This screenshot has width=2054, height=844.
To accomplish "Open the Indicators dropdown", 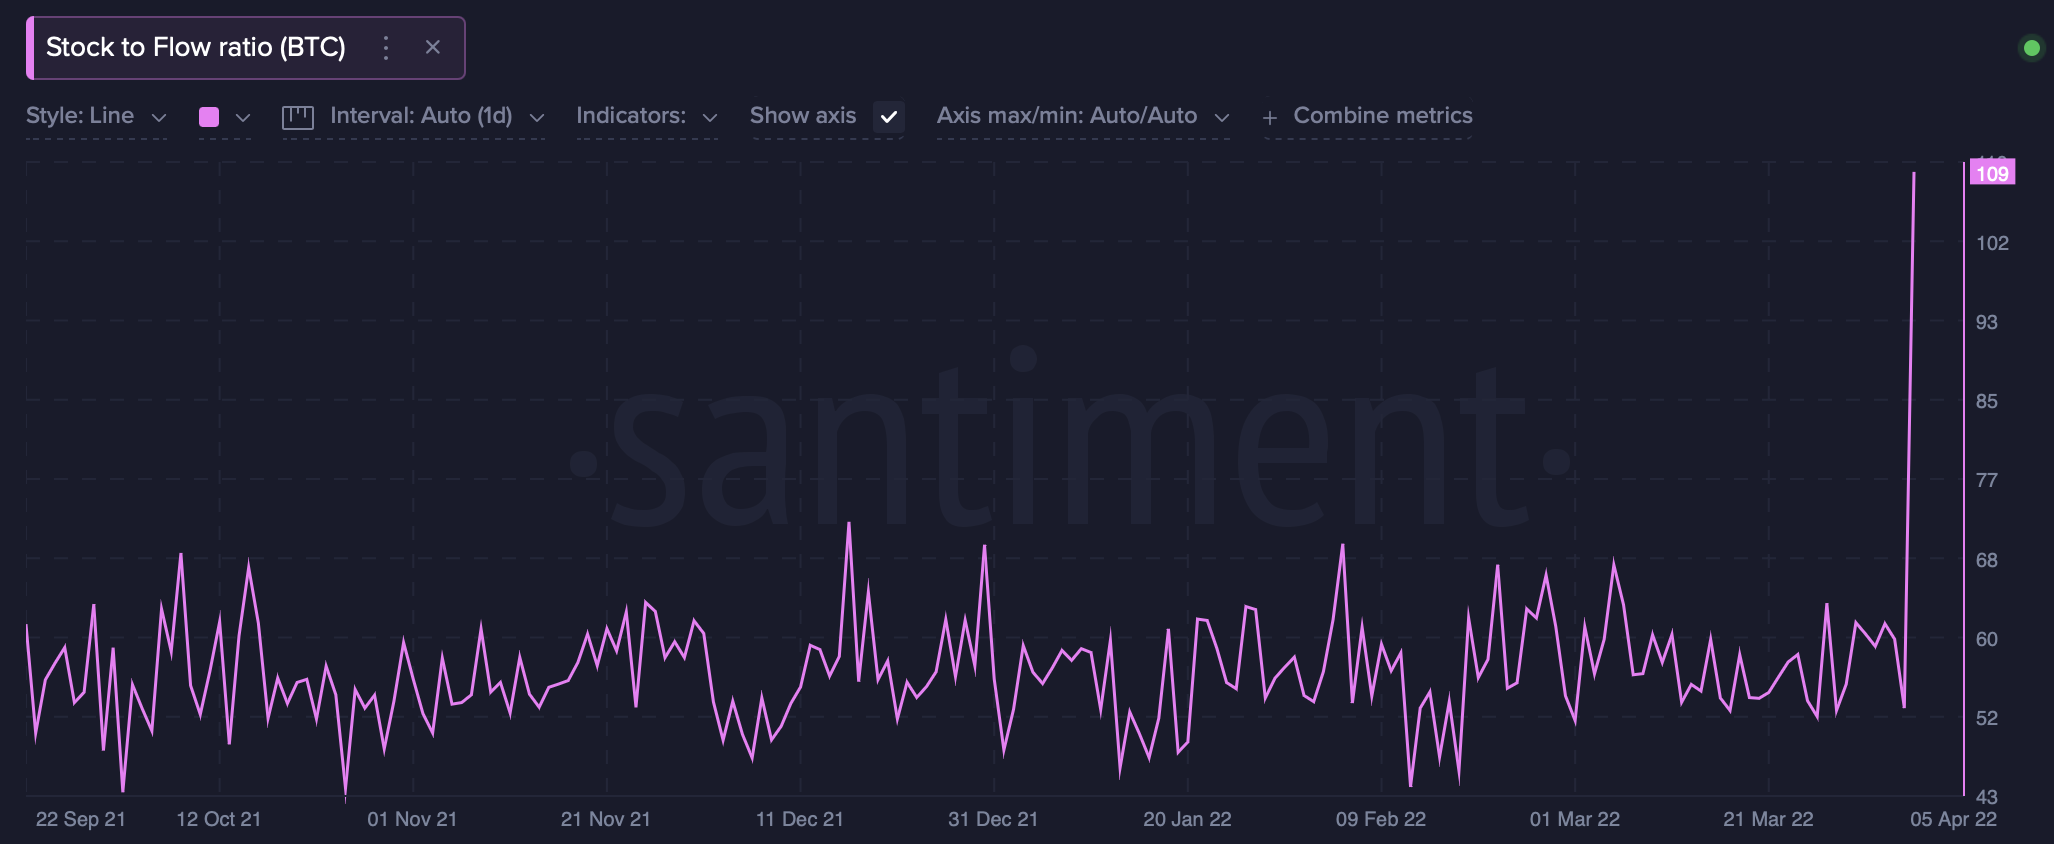I will tap(646, 116).
